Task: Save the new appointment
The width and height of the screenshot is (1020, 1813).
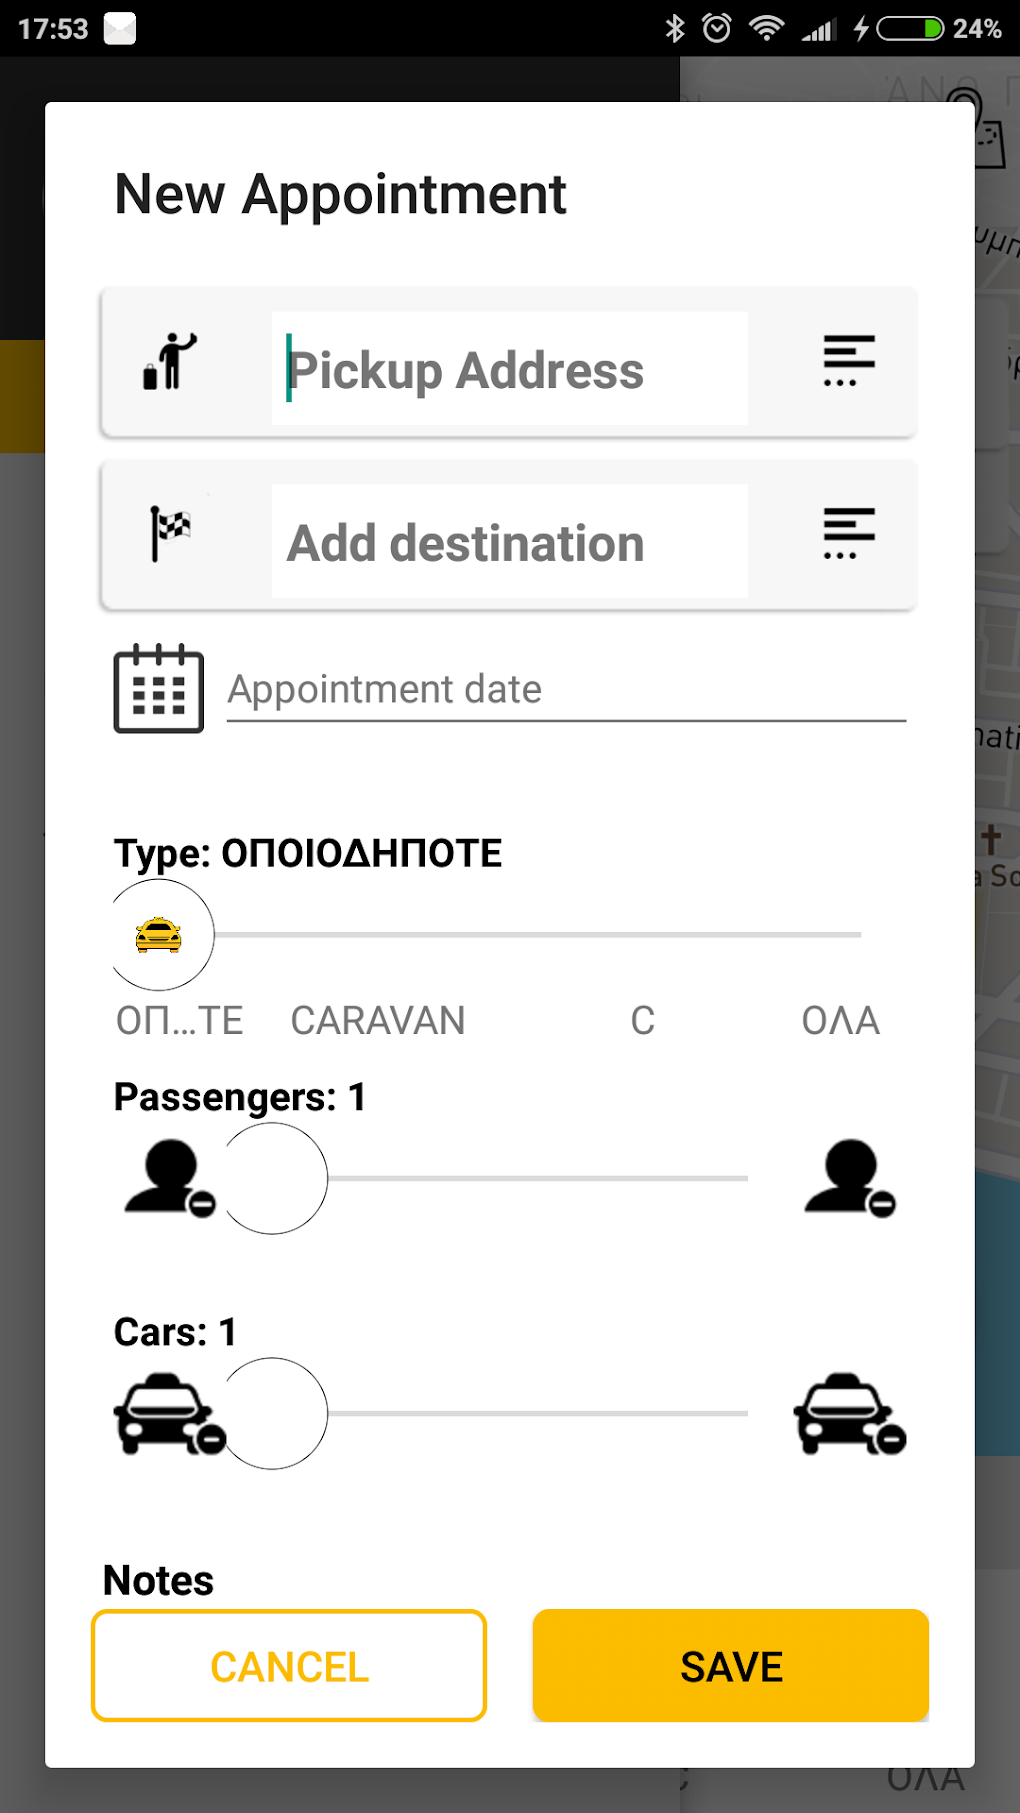Action: click(730, 1666)
